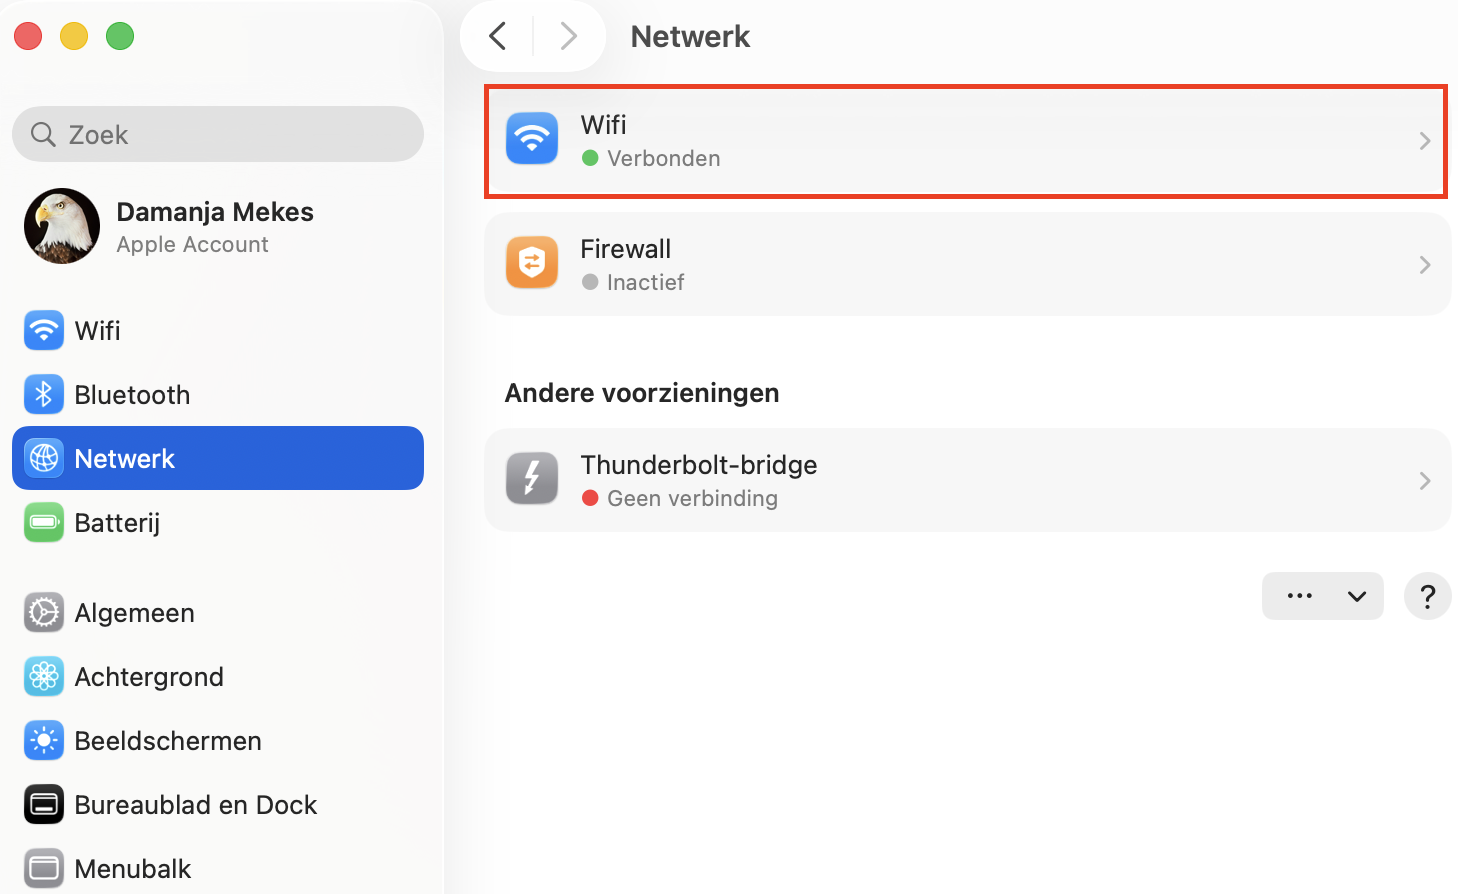
Task: Click the forward navigation arrow
Action: click(568, 35)
